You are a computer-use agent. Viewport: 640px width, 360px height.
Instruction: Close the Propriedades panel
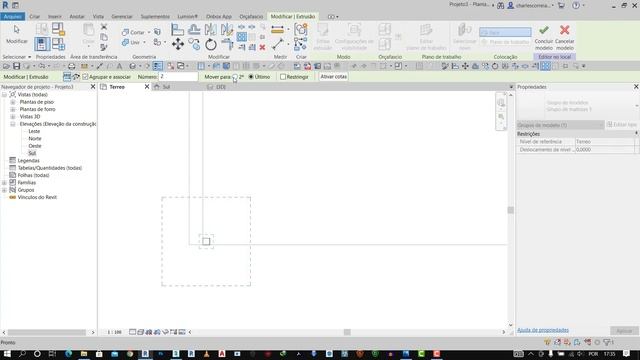tap(636, 87)
